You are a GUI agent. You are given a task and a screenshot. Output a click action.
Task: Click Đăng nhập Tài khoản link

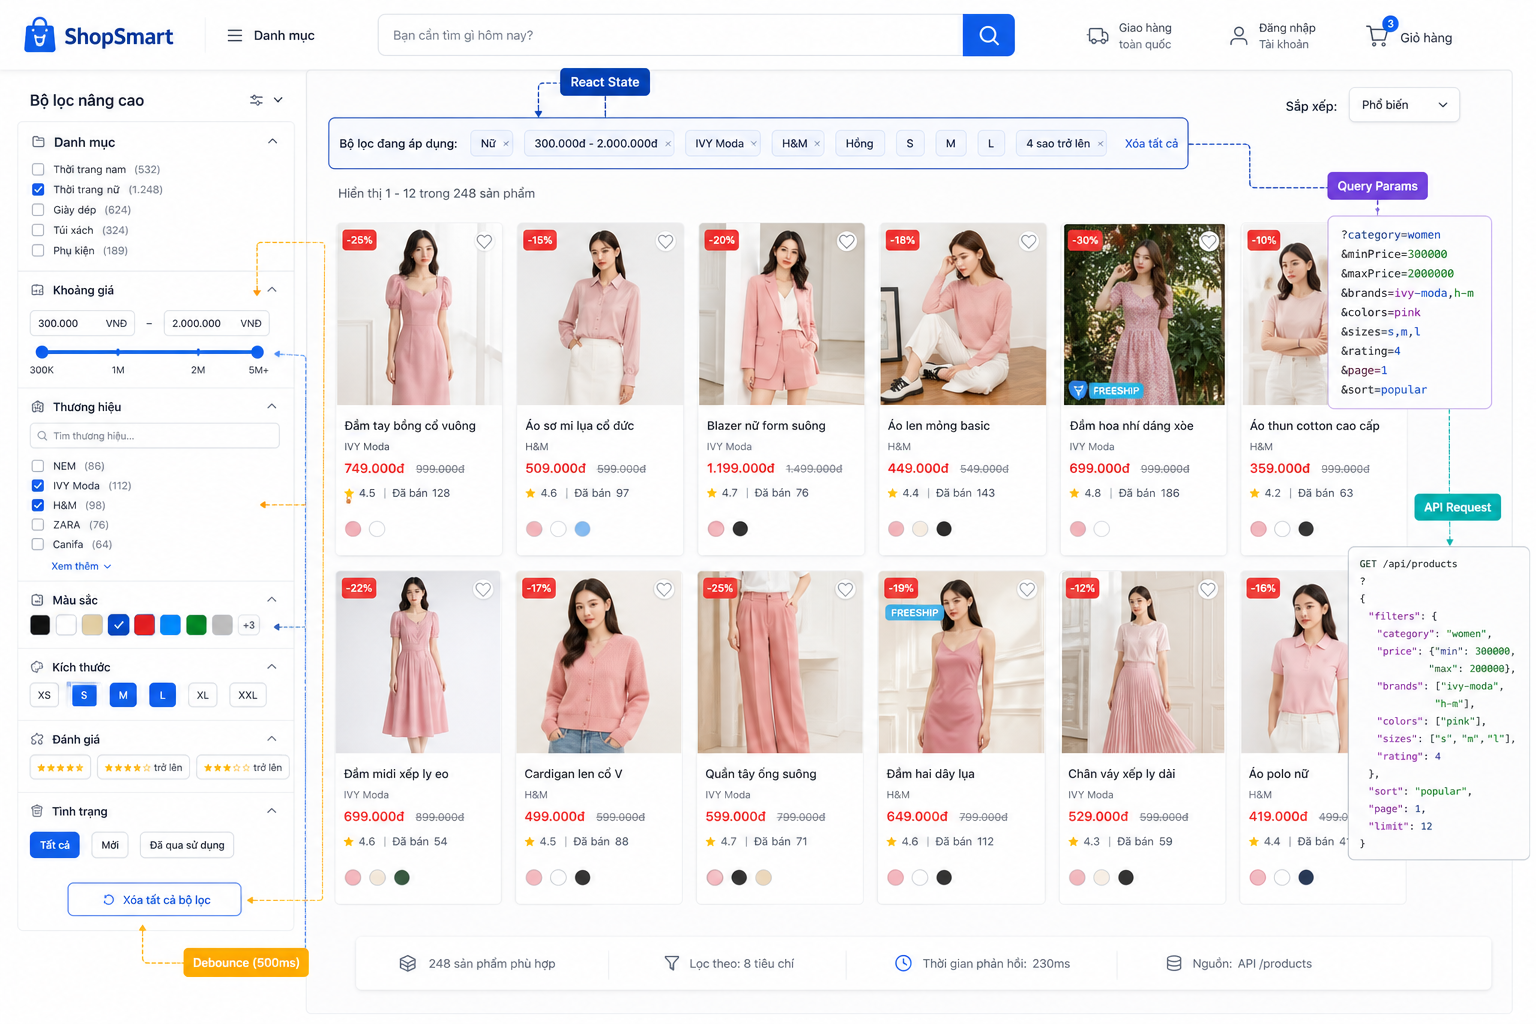[x=1286, y=36]
